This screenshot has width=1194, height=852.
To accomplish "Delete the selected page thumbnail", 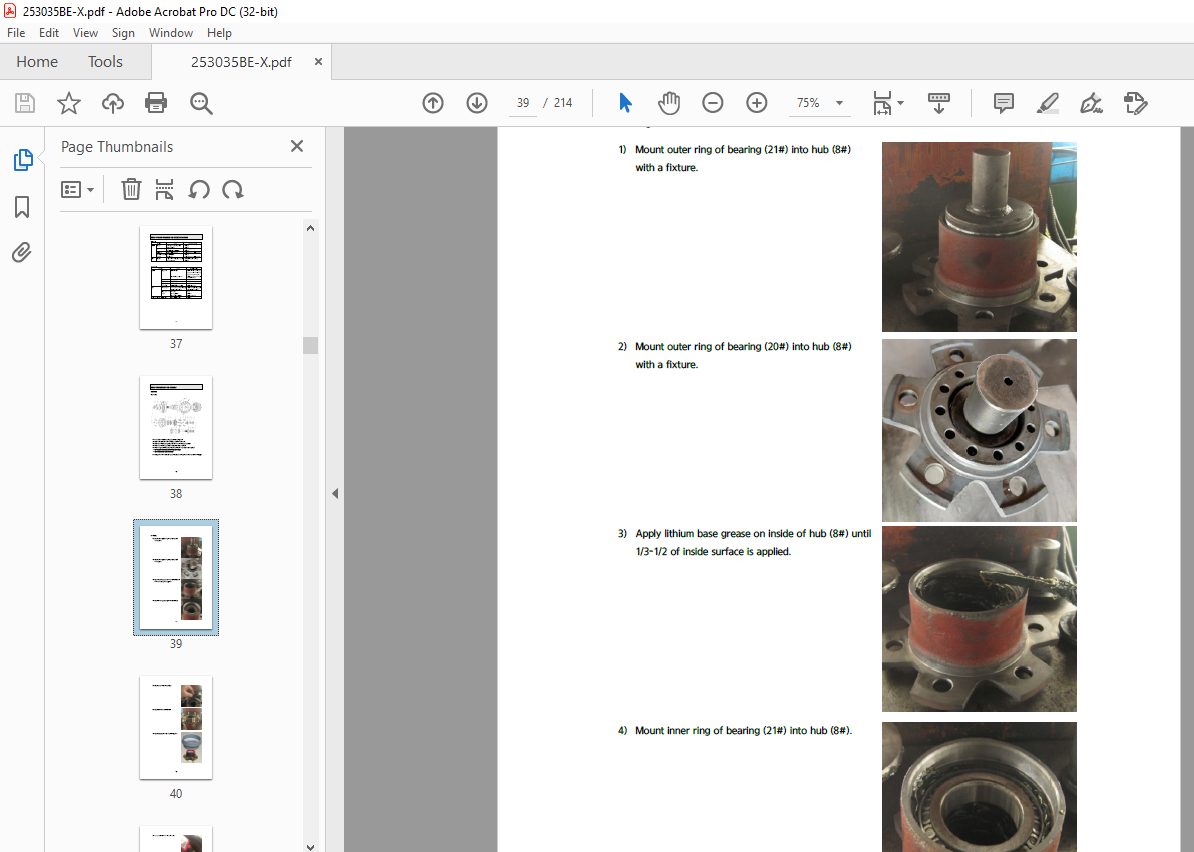I will [131, 190].
